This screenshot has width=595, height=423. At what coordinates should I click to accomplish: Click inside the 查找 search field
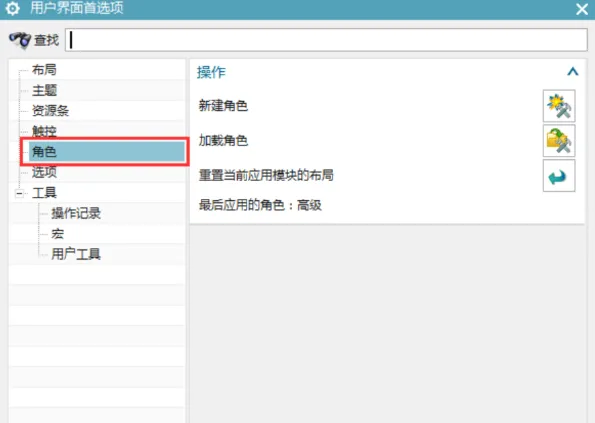[326, 40]
